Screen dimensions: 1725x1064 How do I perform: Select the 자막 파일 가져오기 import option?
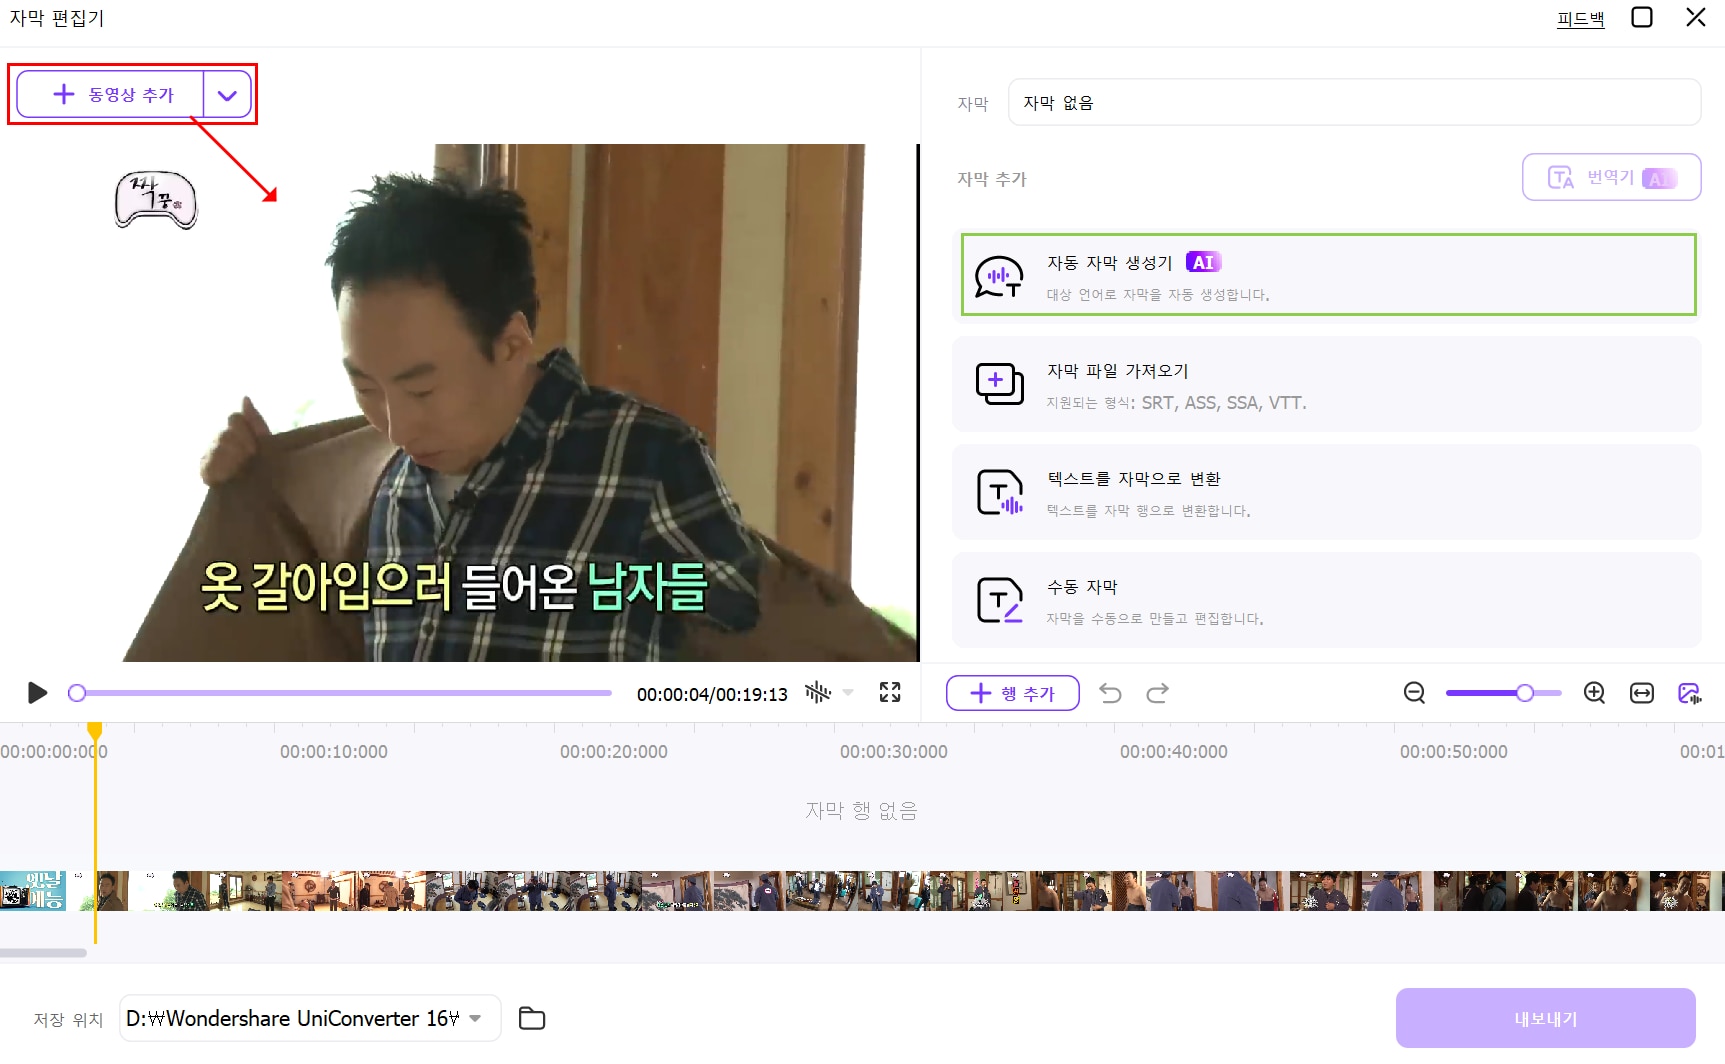[1327, 384]
